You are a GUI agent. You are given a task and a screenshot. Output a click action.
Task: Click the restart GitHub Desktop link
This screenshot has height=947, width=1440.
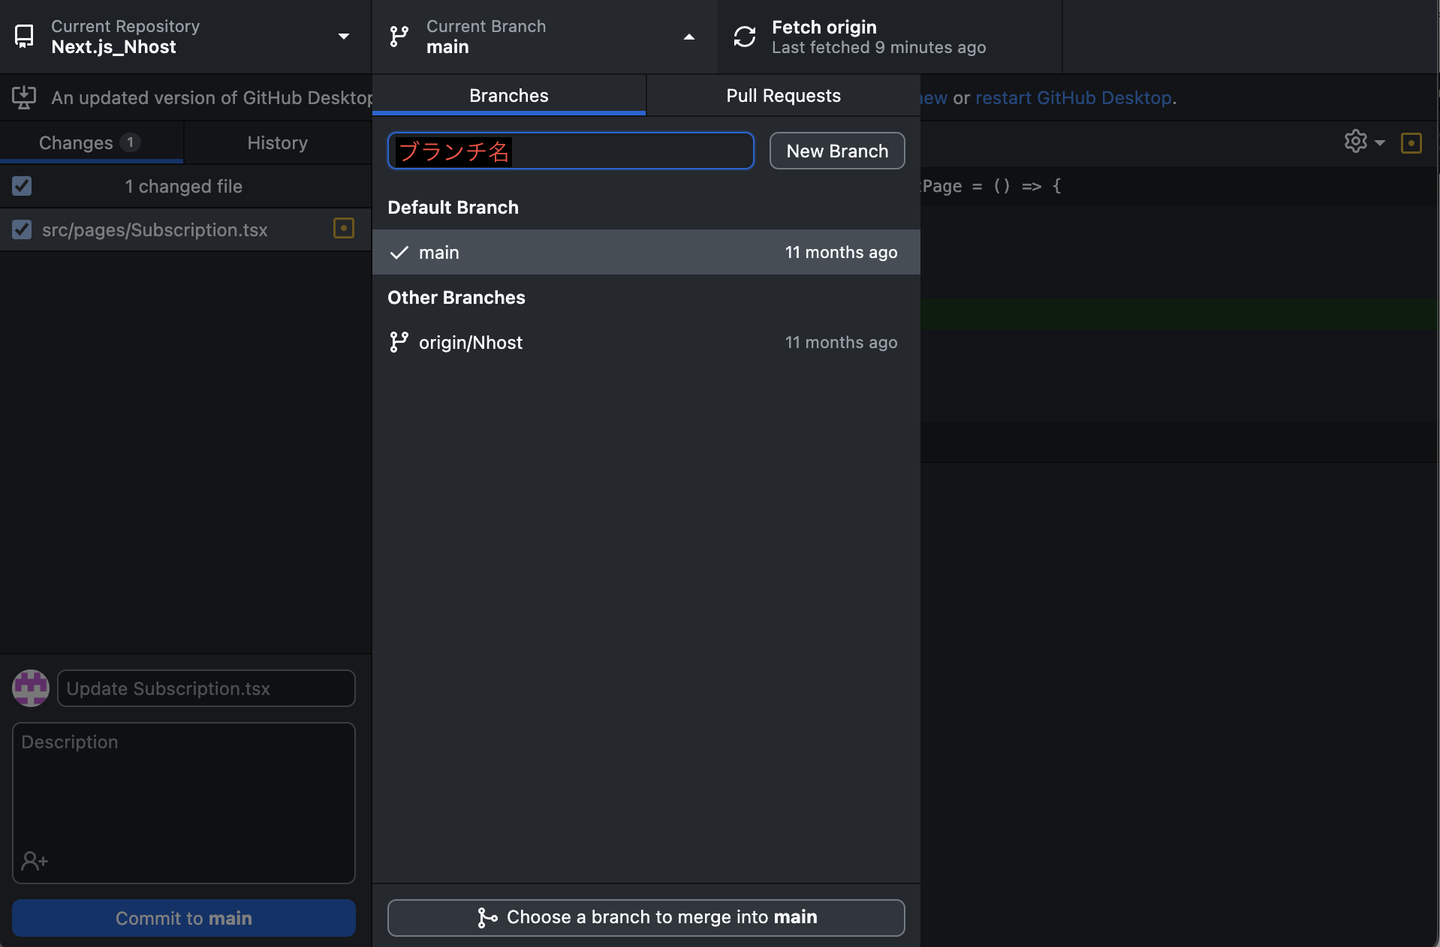[1073, 98]
